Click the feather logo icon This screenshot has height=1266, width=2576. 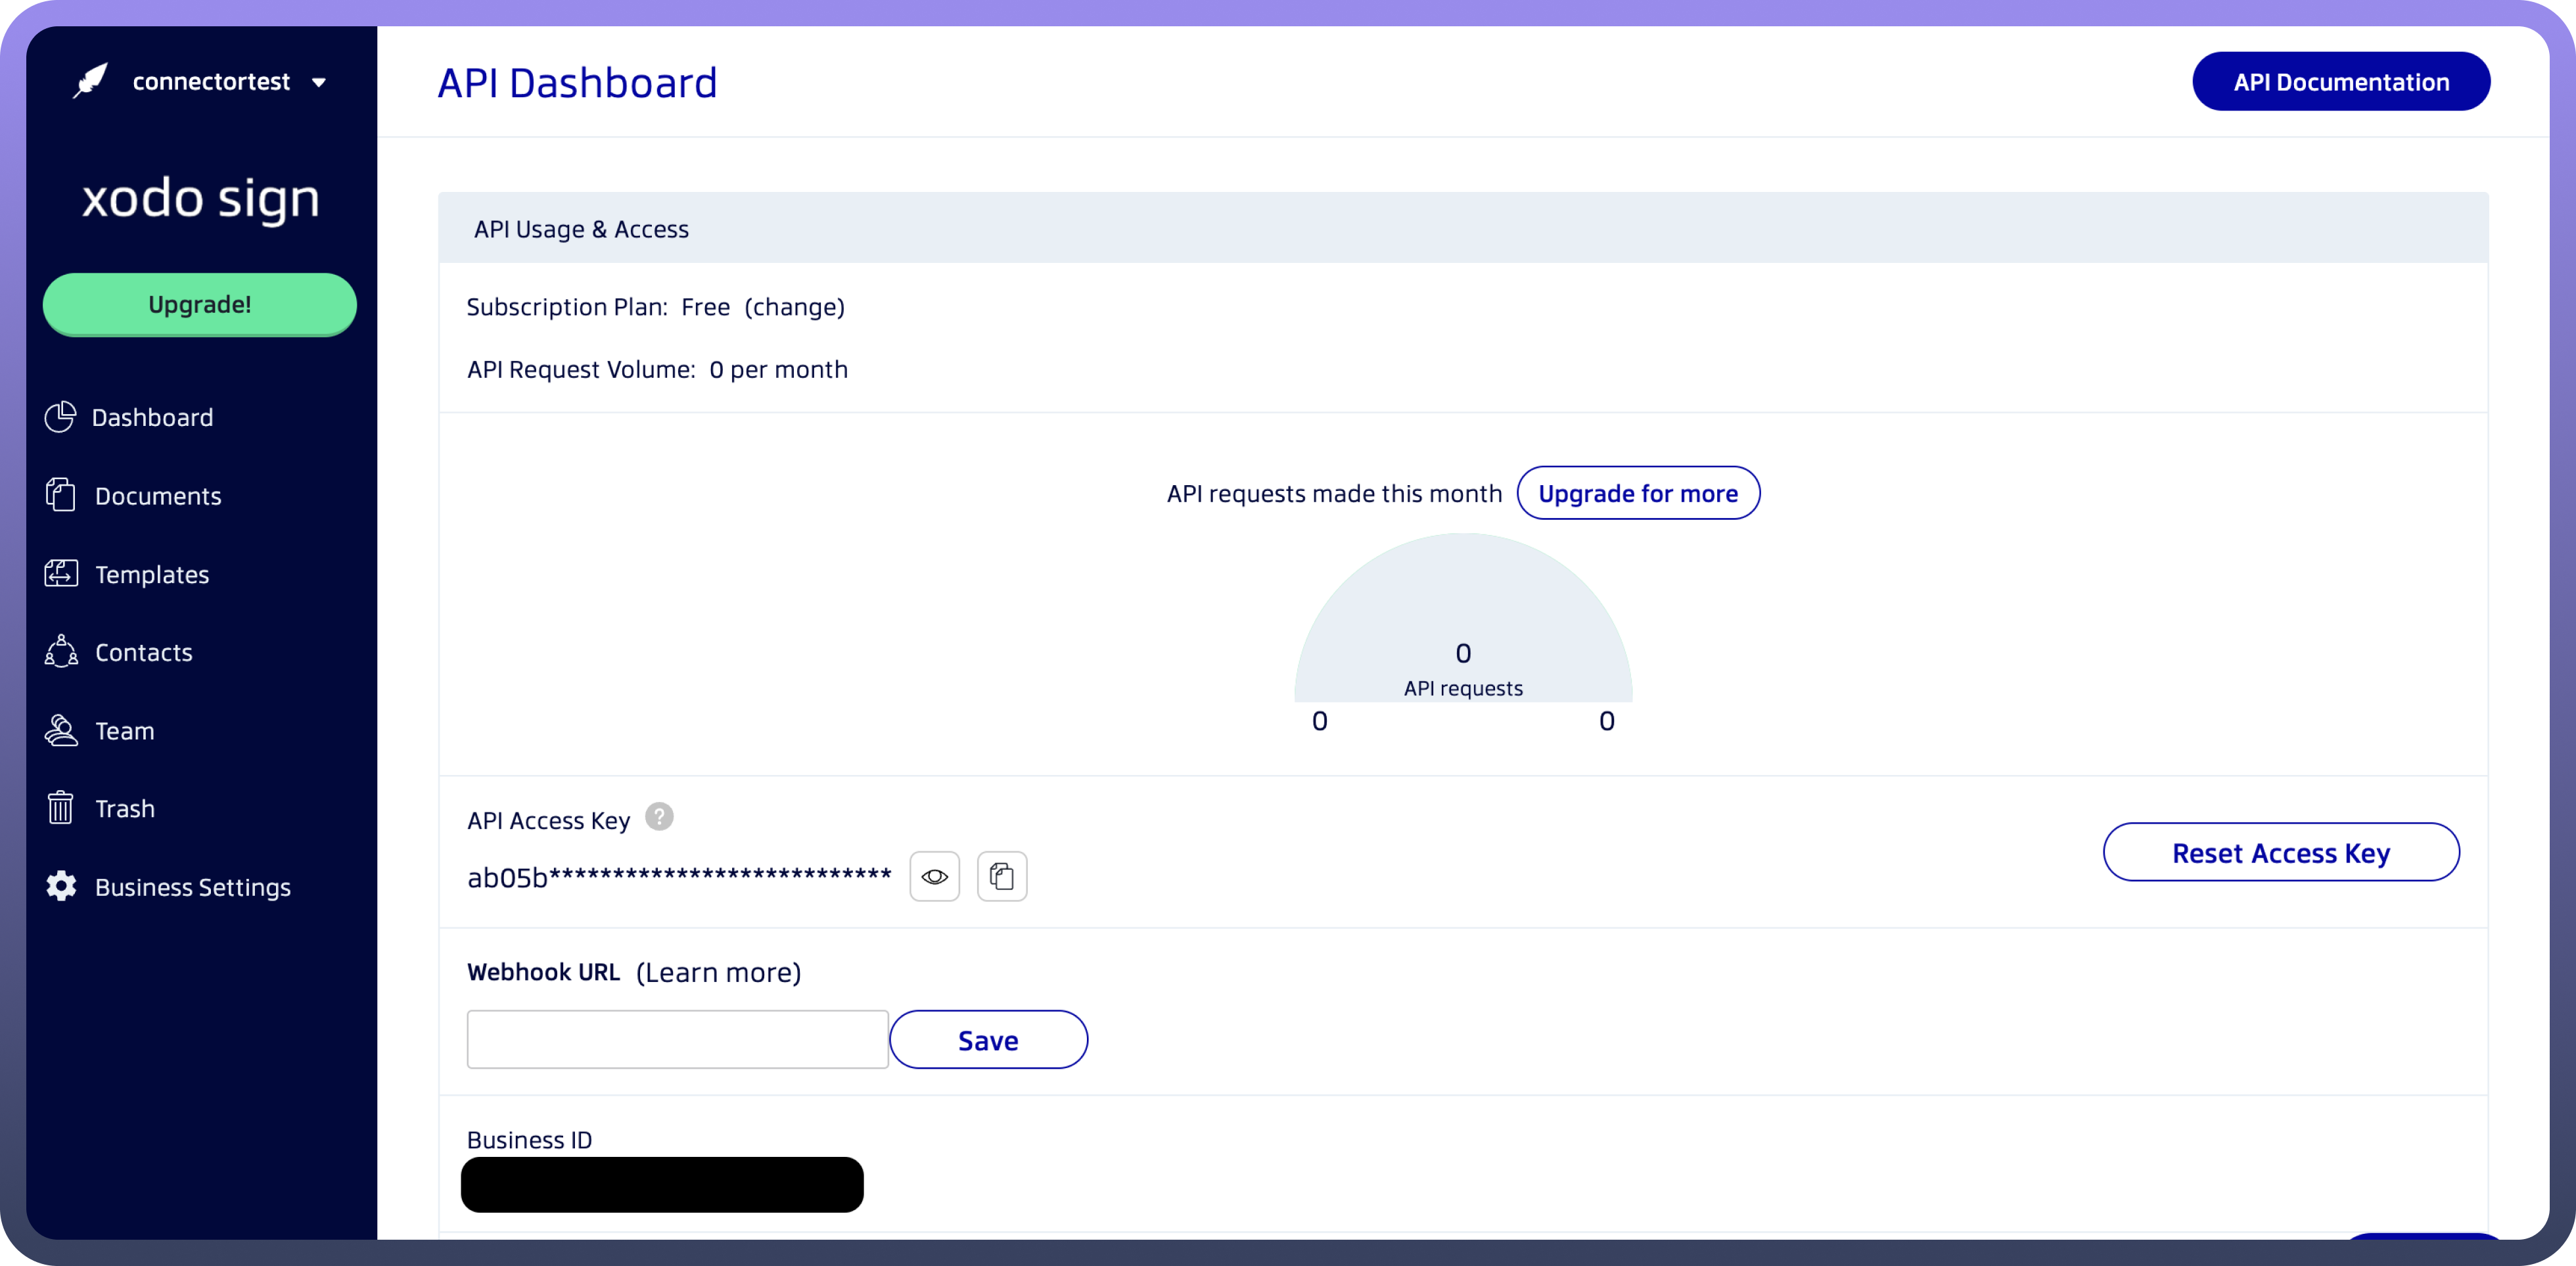click(x=90, y=81)
